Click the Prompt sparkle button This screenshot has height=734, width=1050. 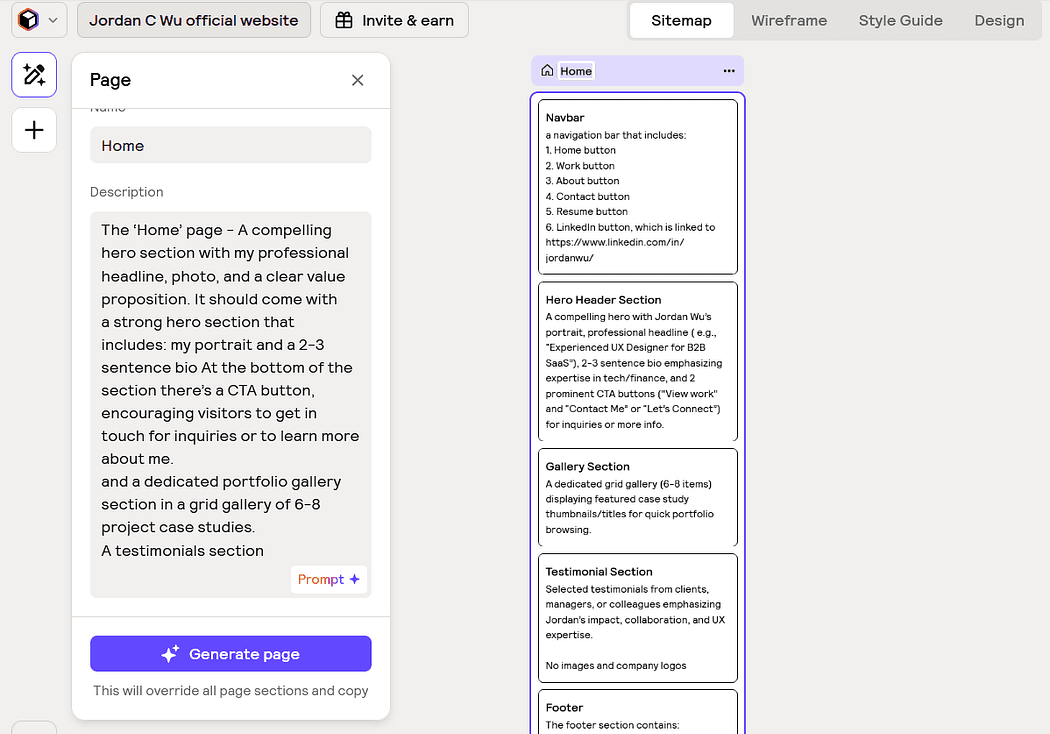click(x=328, y=579)
